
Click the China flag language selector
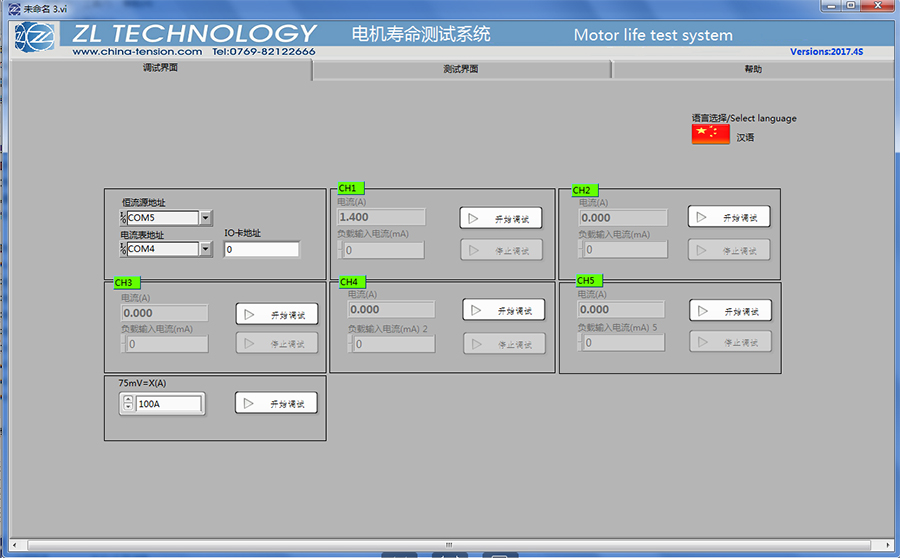[x=710, y=134]
